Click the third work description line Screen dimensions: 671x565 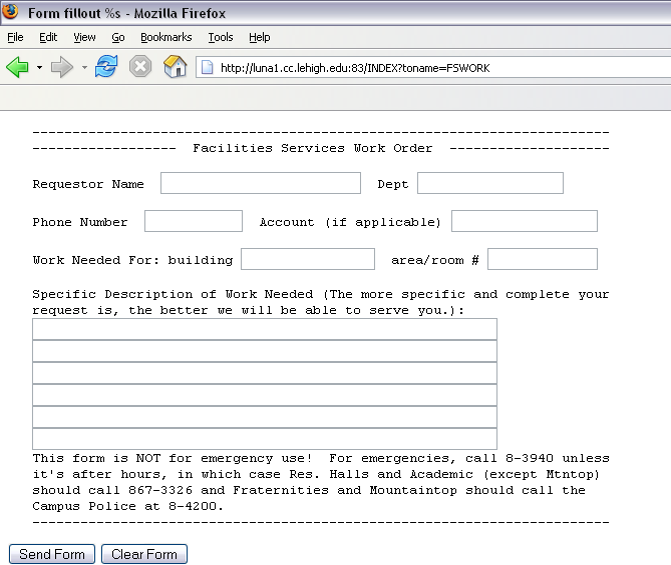pos(264,373)
